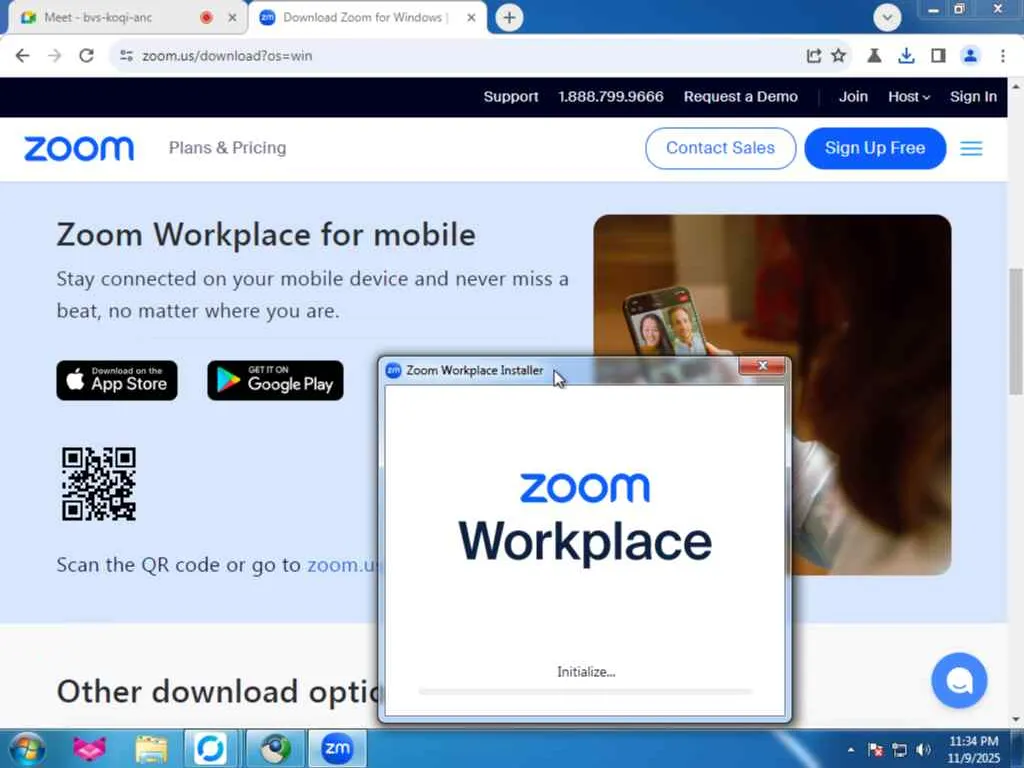Go back using browser back arrow

(x=22, y=56)
